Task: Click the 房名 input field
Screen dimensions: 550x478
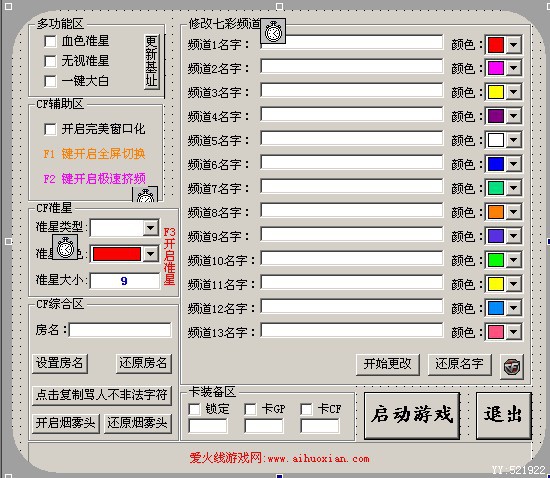Action: click(x=120, y=330)
